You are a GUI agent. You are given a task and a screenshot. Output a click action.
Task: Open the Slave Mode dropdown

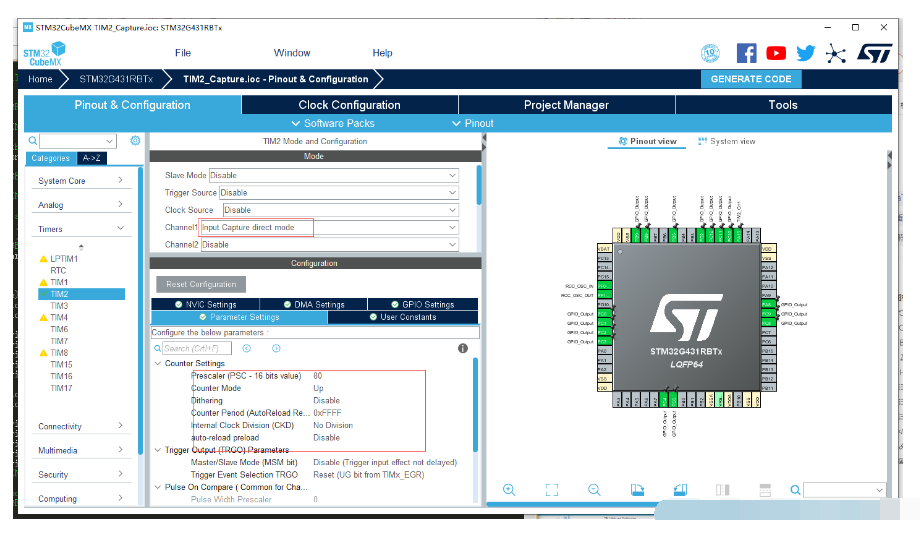tap(334, 175)
